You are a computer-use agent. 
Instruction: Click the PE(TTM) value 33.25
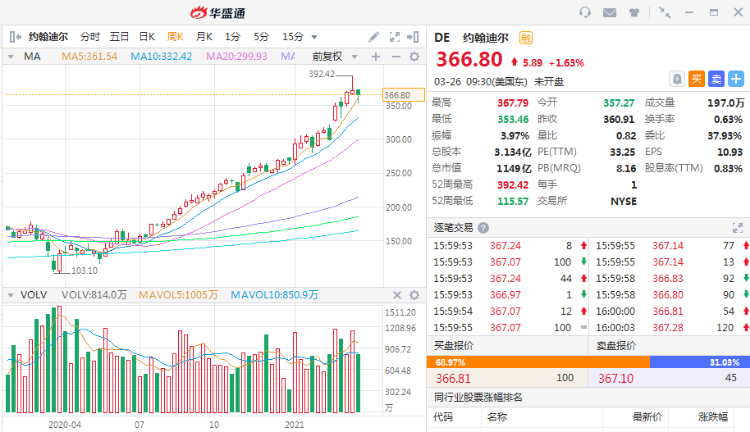tap(622, 152)
